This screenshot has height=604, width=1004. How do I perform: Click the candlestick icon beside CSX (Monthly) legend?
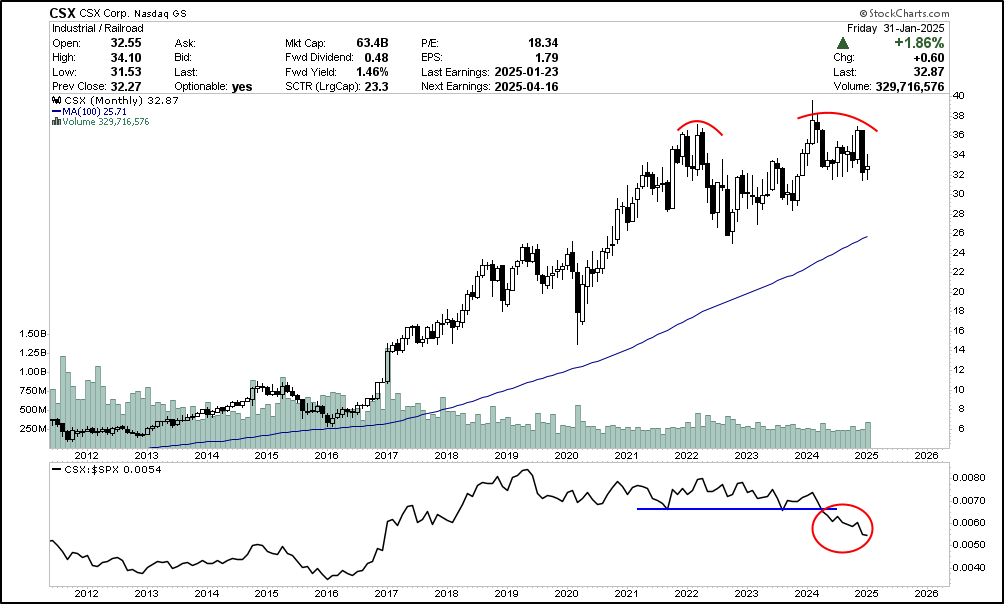click(x=56, y=101)
